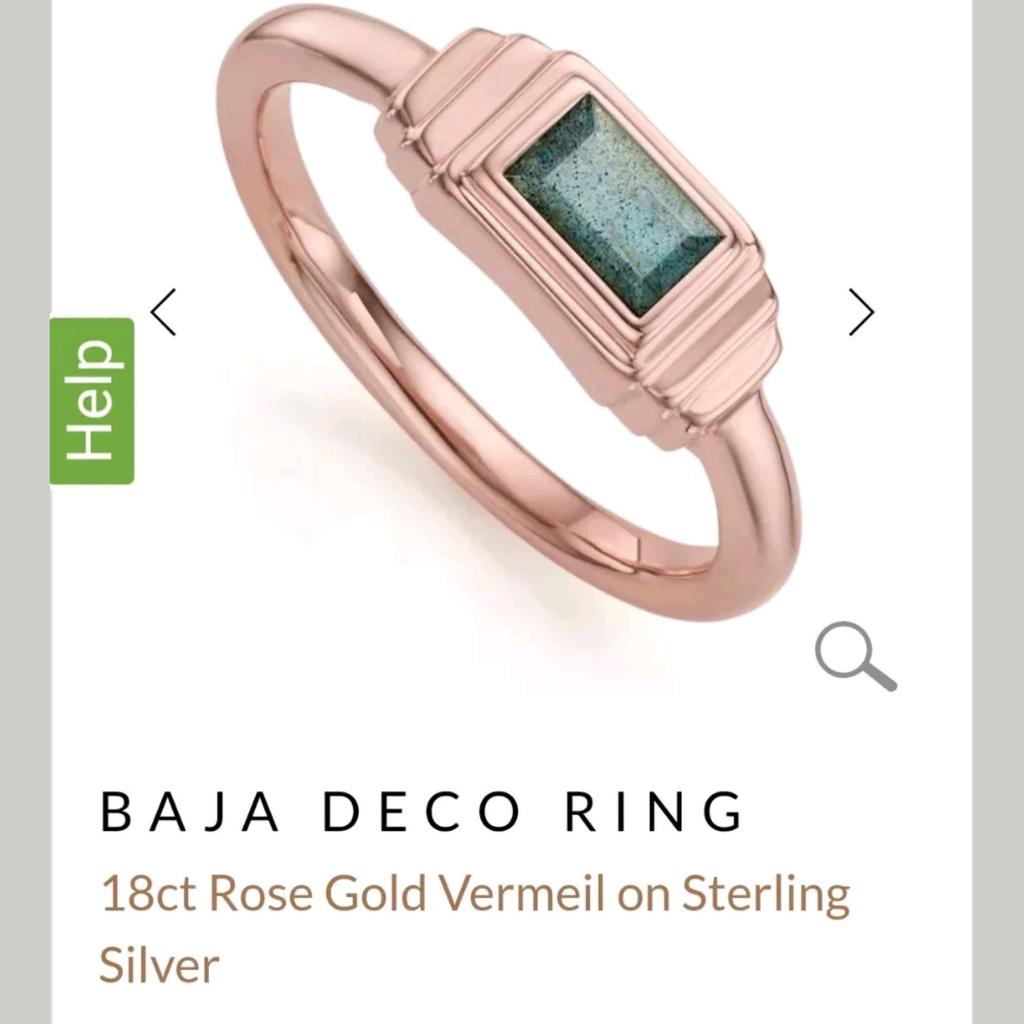This screenshot has width=1024, height=1024.
Task: Show the previous product image
Action: coord(163,312)
